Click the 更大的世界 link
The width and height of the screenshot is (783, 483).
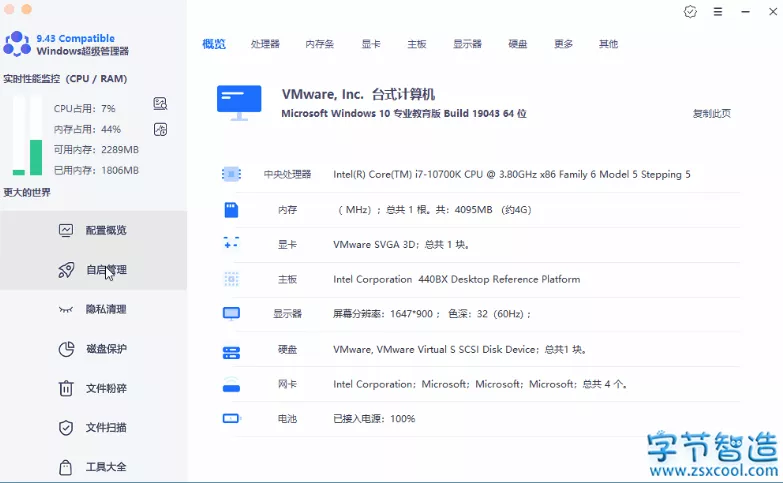27,192
